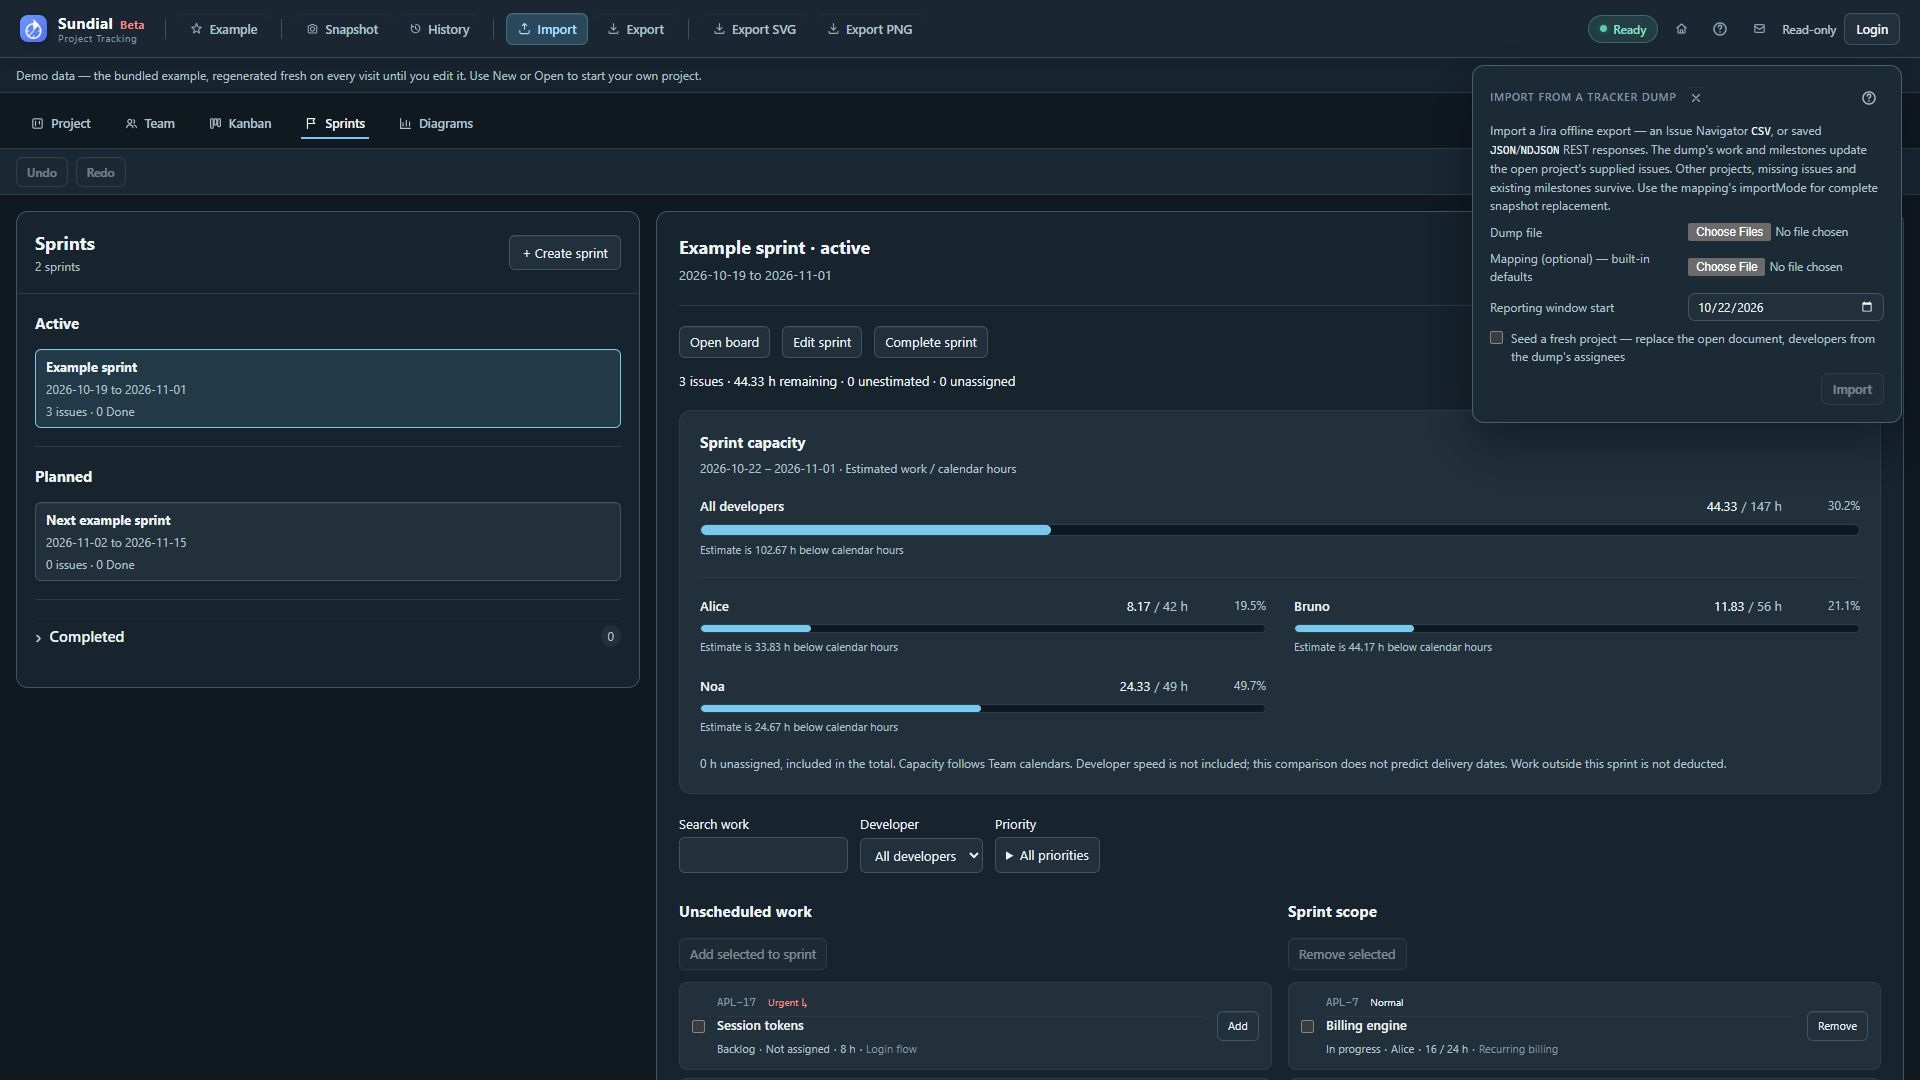
Task: Click the mail envelope icon
Action: point(1759,29)
